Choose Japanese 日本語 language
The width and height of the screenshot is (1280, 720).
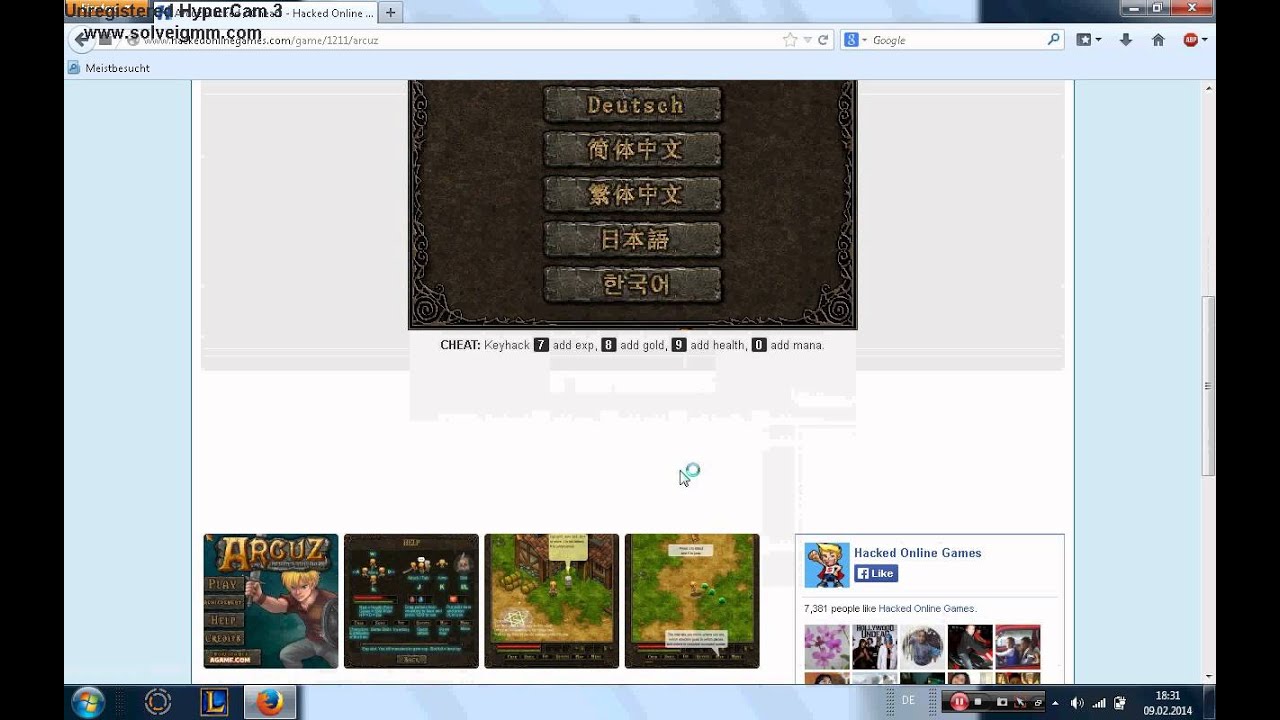(x=632, y=240)
